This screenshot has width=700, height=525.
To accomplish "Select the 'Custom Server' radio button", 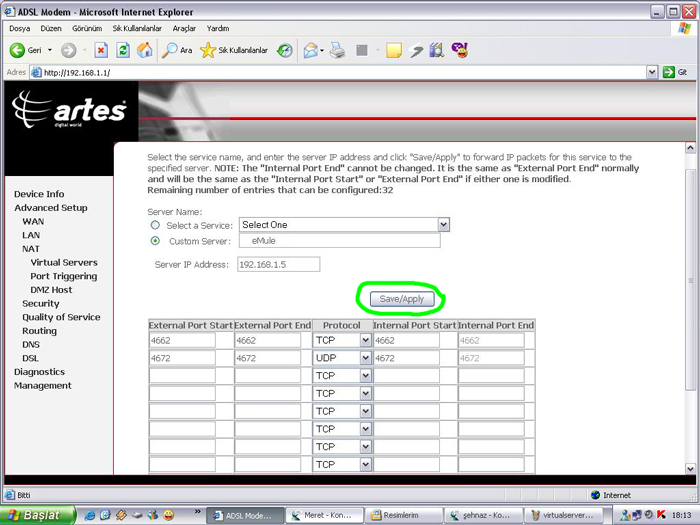I will (x=155, y=241).
